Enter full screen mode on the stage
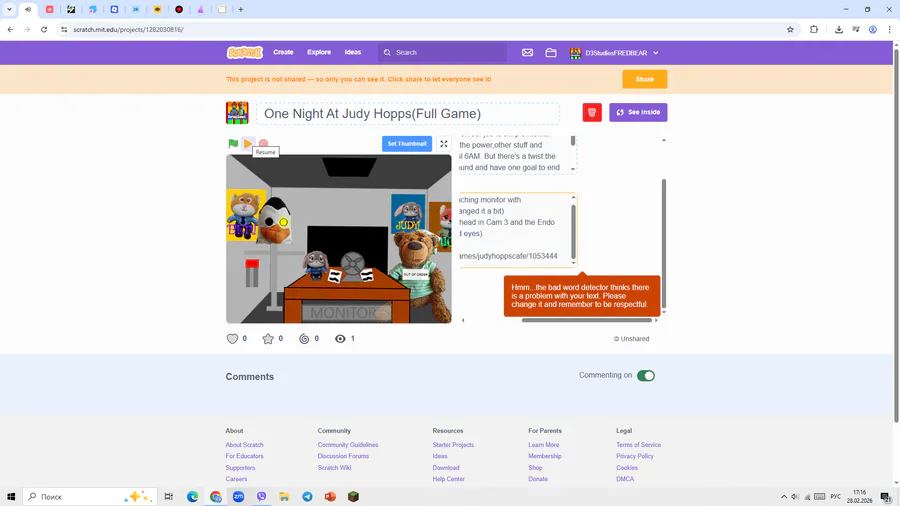Image resolution: width=900 pixels, height=506 pixels. coord(444,144)
